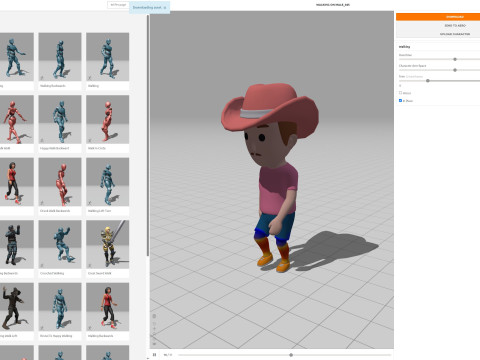Click the Upload Character button

coord(455,34)
